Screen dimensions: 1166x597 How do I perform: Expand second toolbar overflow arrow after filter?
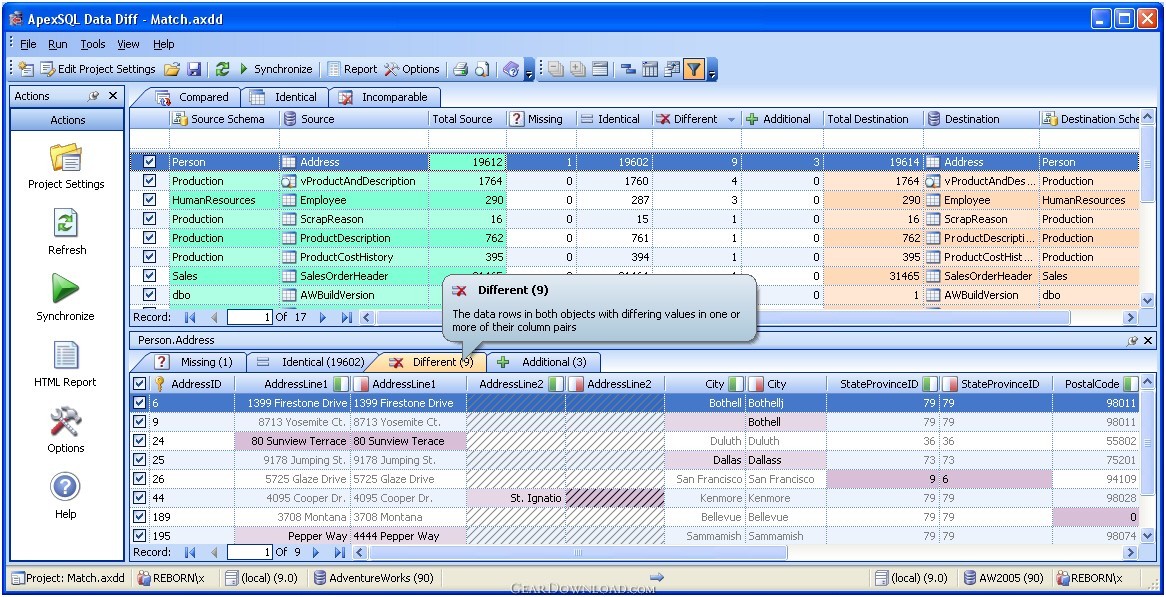pyautogui.click(x=712, y=72)
